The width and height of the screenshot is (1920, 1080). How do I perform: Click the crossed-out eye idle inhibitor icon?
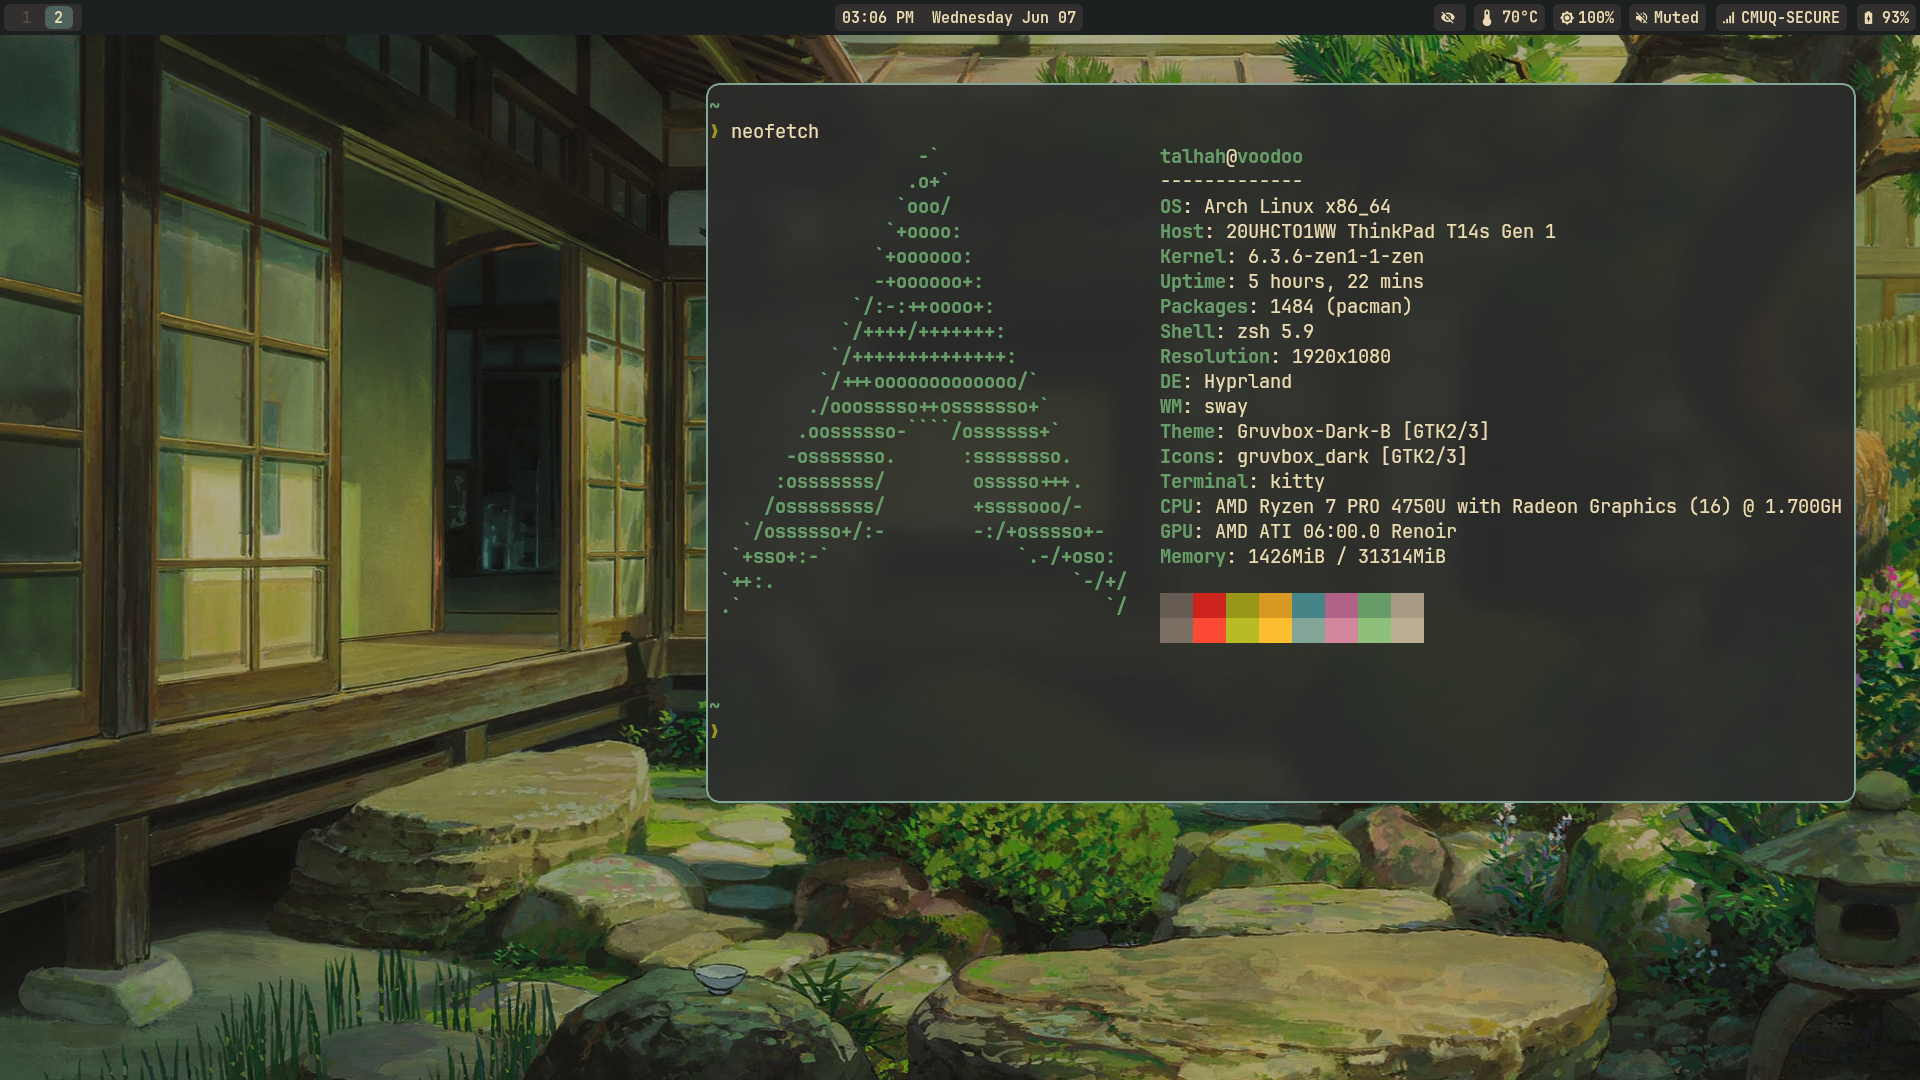(1447, 17)
